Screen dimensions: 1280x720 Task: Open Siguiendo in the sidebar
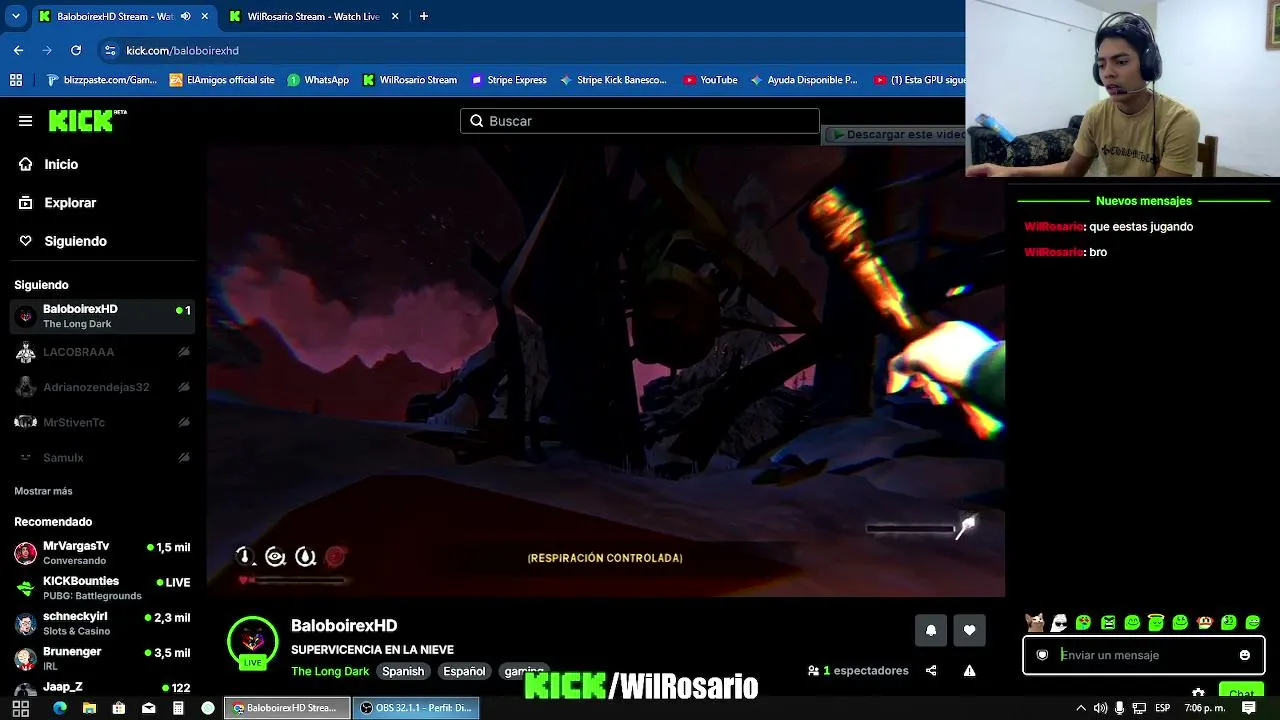[x=75, y=241]
